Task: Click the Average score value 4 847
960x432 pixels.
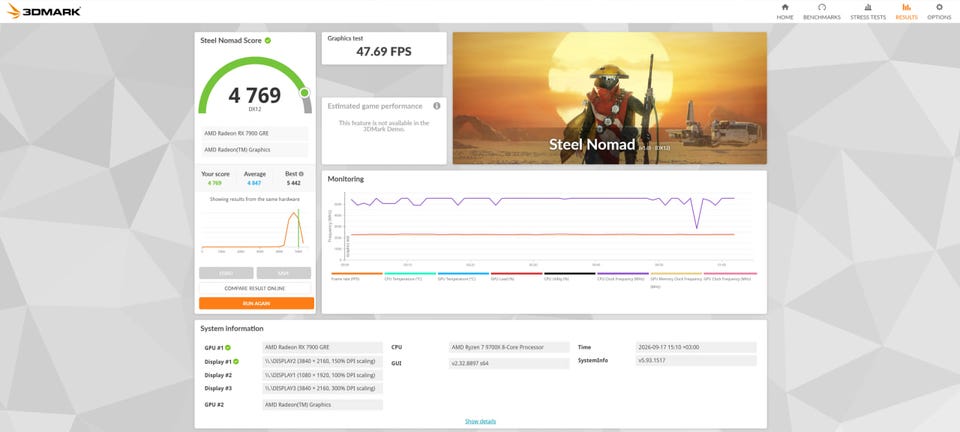Action: [254, 183]
